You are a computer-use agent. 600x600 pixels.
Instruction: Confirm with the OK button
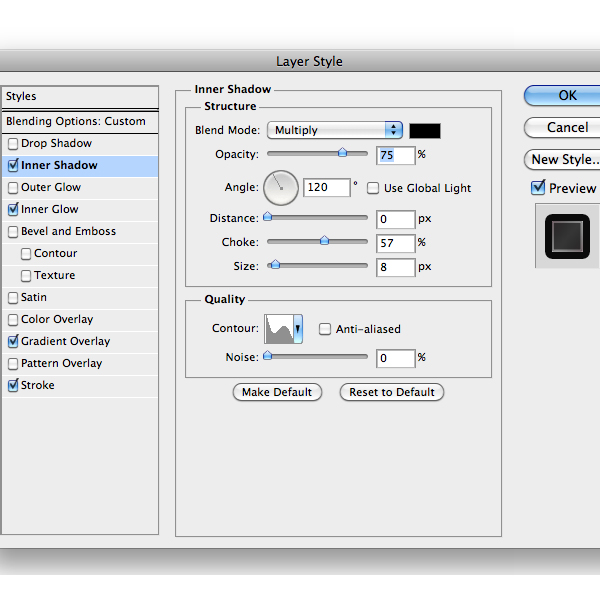[x=562, y=96]
